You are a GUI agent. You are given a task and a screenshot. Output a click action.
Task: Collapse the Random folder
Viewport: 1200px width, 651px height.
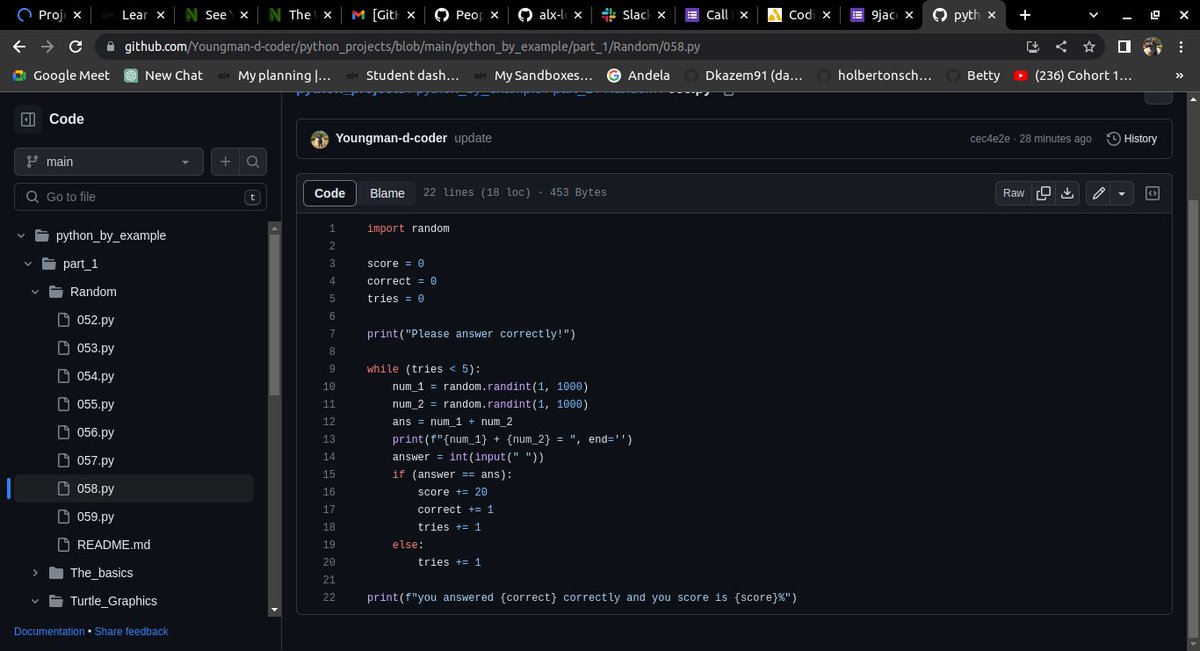33,291
